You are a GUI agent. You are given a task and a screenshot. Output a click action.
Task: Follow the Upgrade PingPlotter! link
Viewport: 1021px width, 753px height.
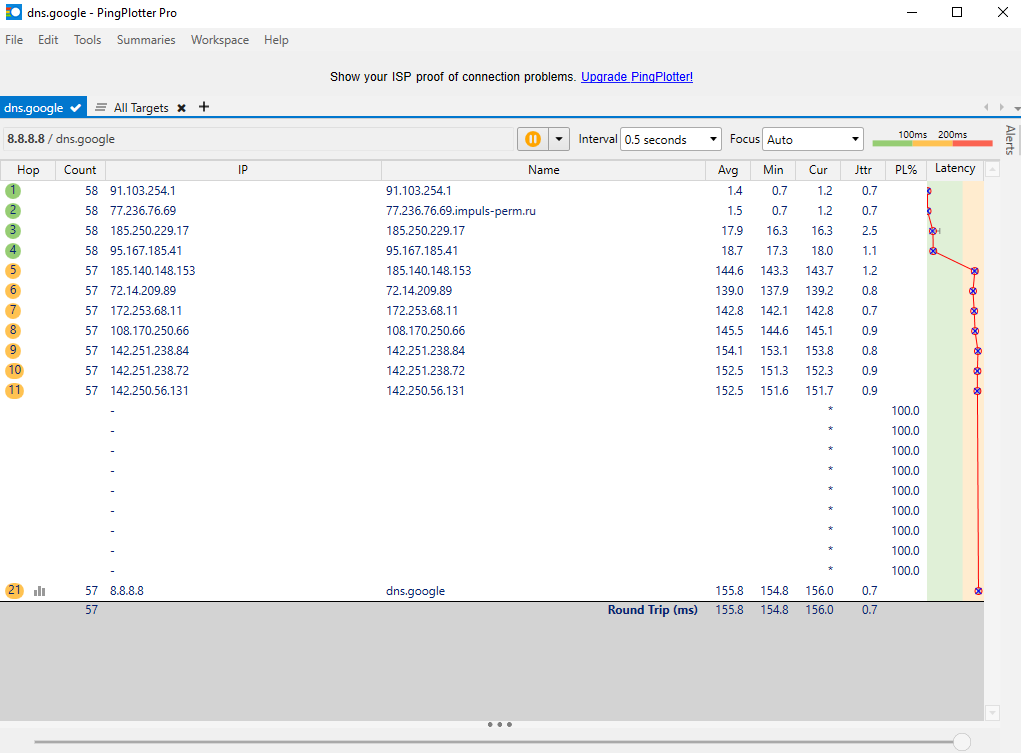coord(637,77)
